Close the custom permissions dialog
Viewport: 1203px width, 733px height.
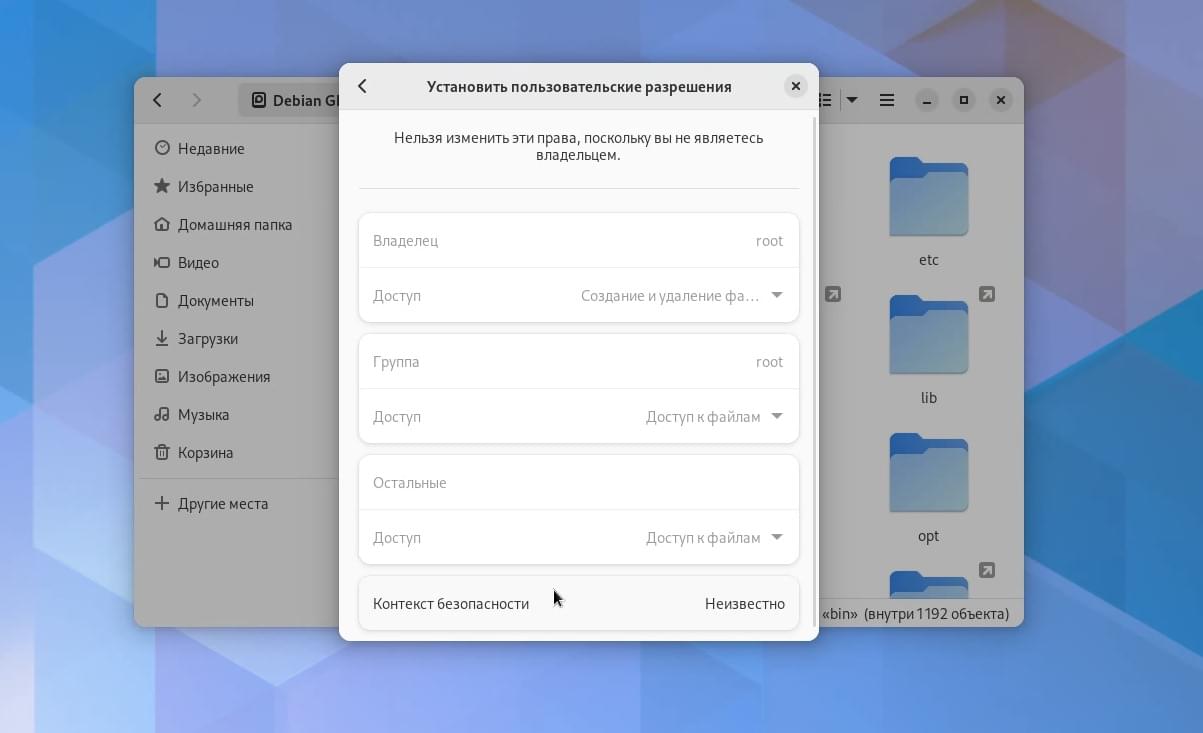pos(796,87)
